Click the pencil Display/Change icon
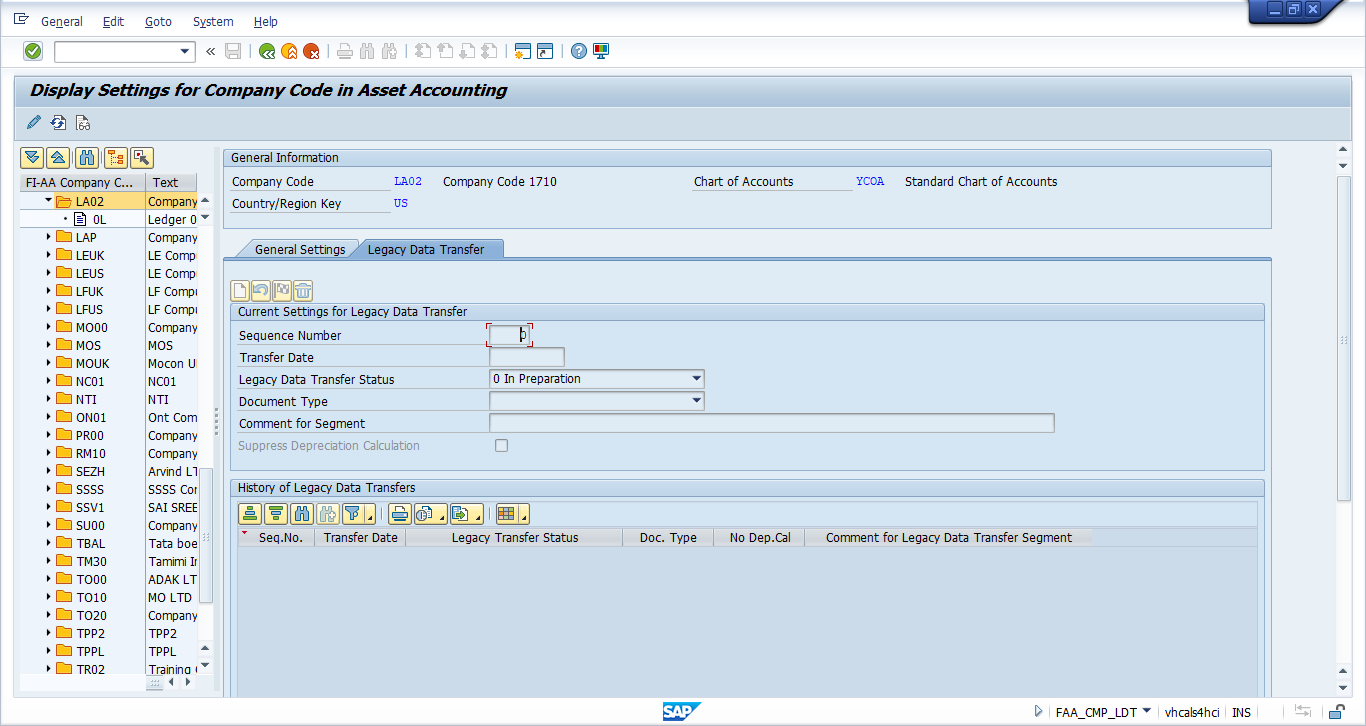Viewport: 1366px width, 726px height. click(34, 123)
